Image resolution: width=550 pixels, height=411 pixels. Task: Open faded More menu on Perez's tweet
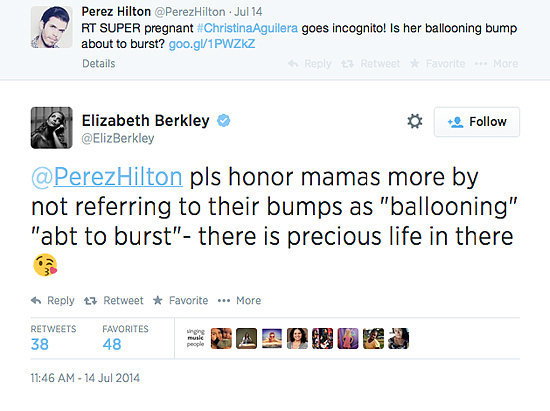(x=496, y=63)
